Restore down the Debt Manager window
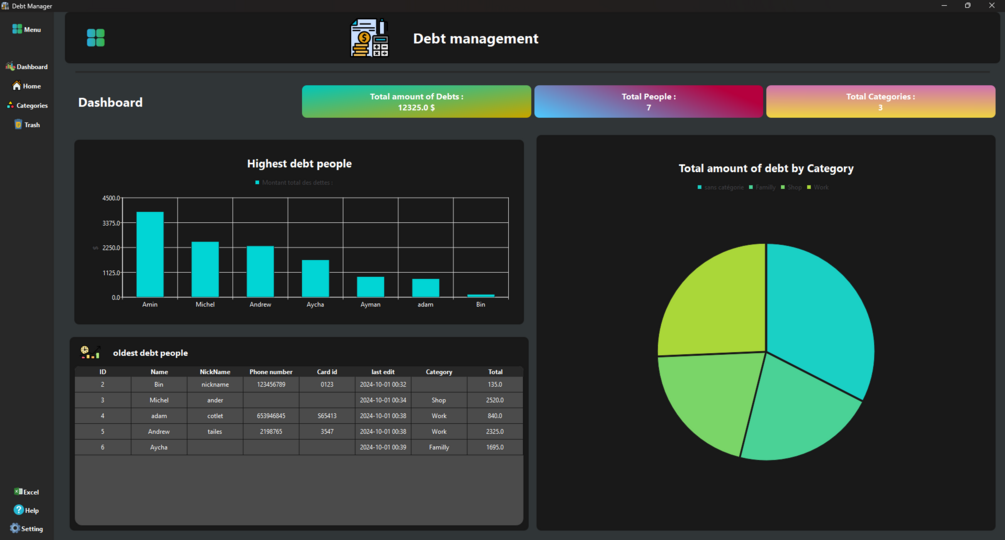The width and height of the screenshot is (1005, 540). coord(968,6)
